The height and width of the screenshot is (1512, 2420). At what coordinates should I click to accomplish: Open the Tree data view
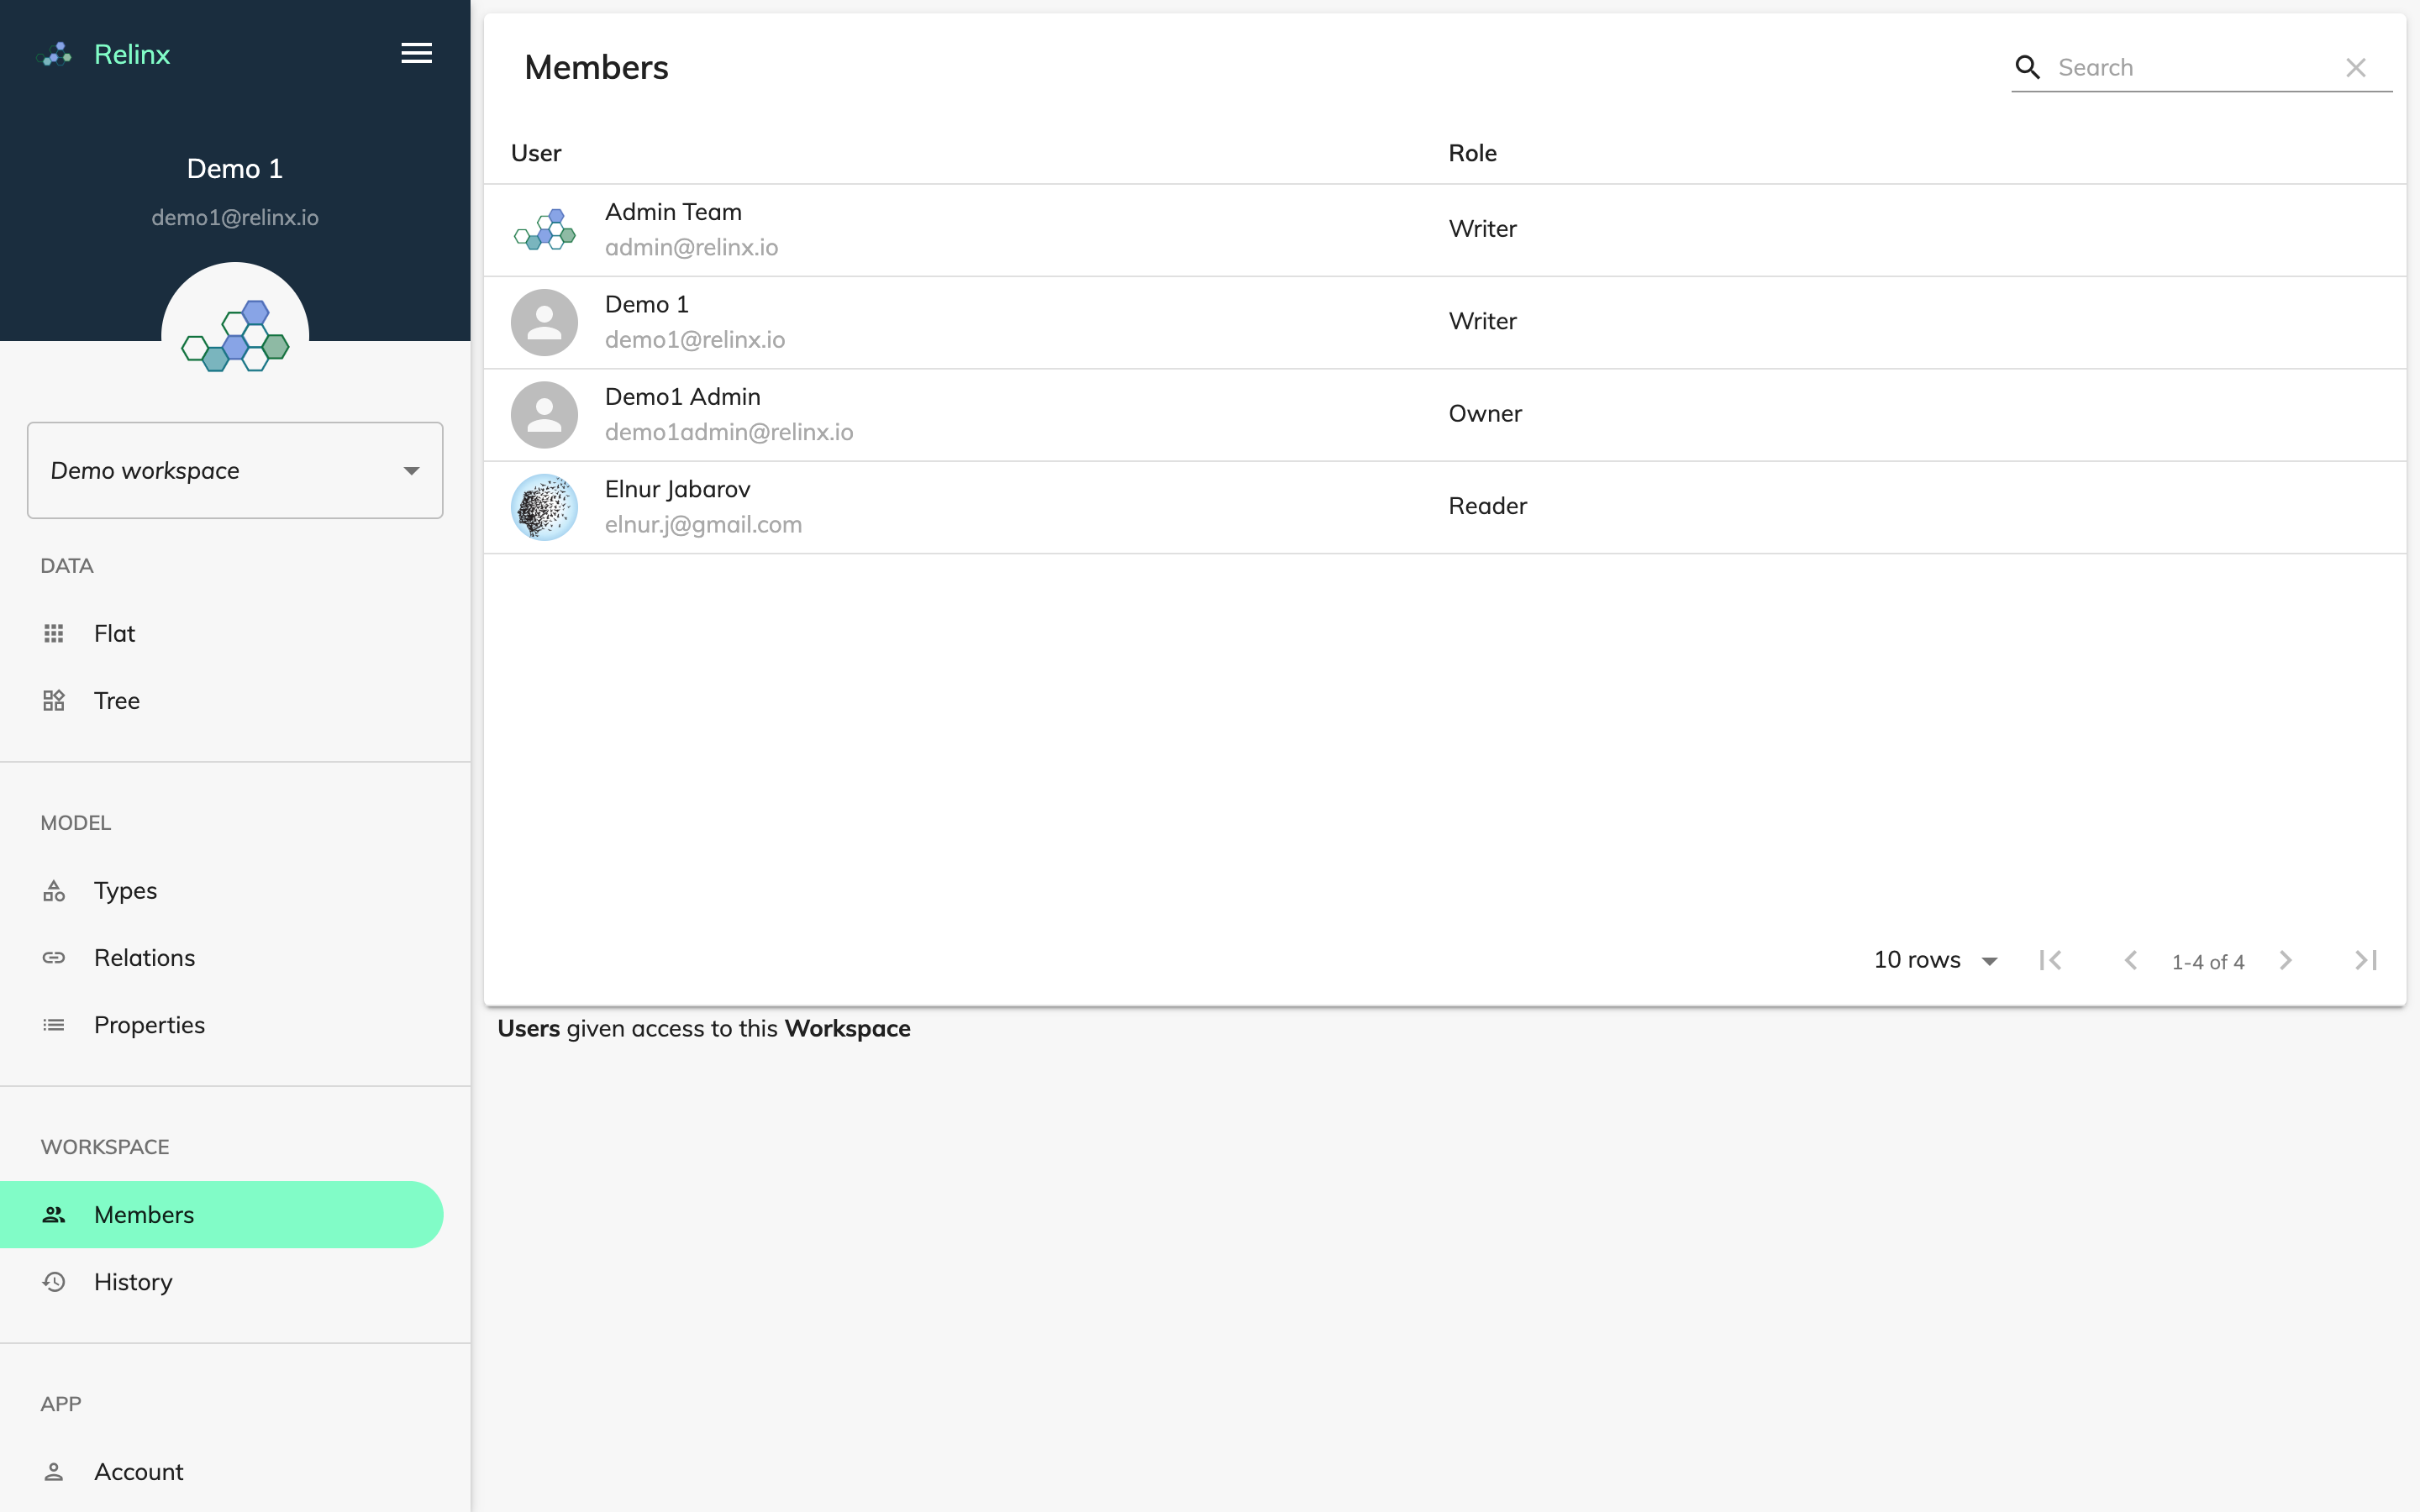coord(220,700)
